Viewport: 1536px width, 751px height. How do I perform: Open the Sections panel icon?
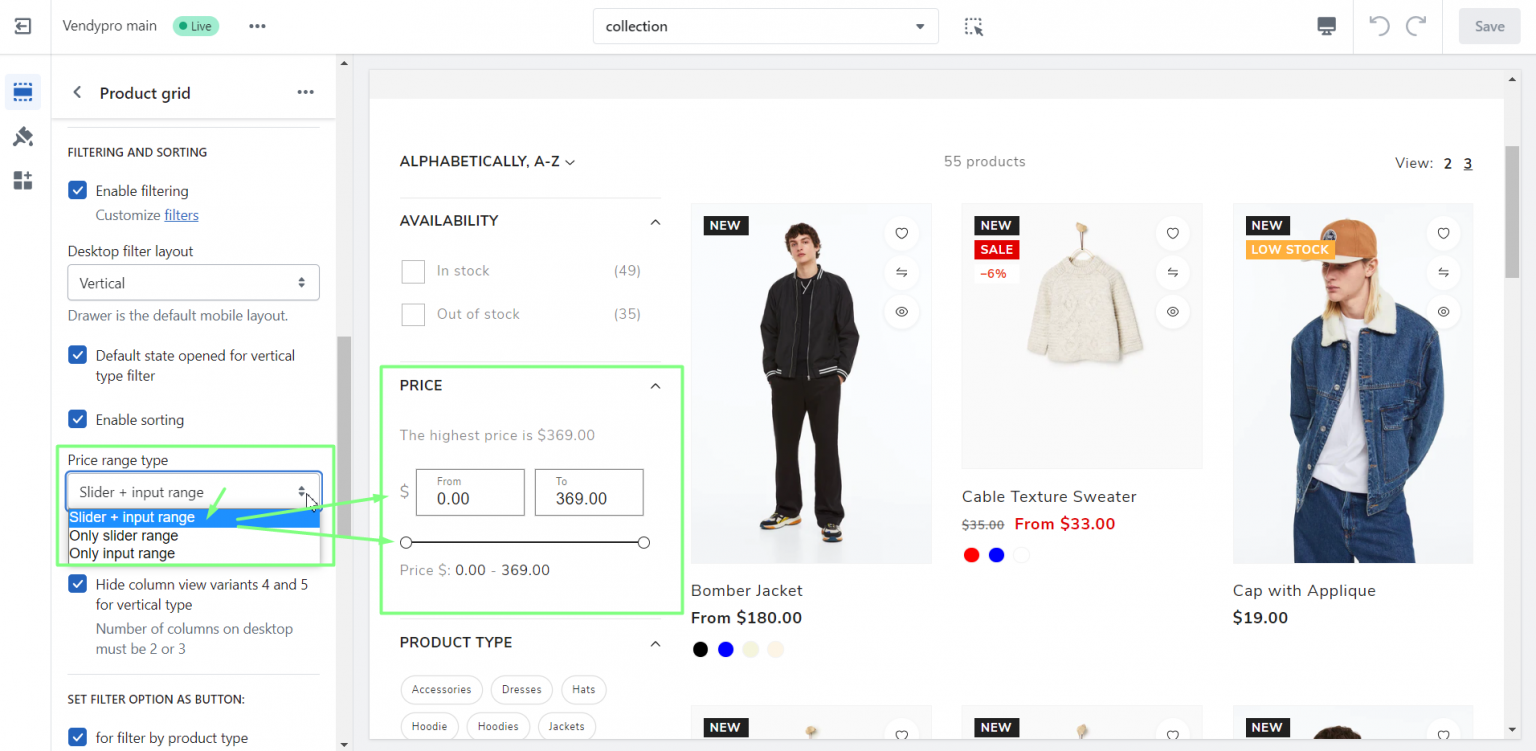23,92
